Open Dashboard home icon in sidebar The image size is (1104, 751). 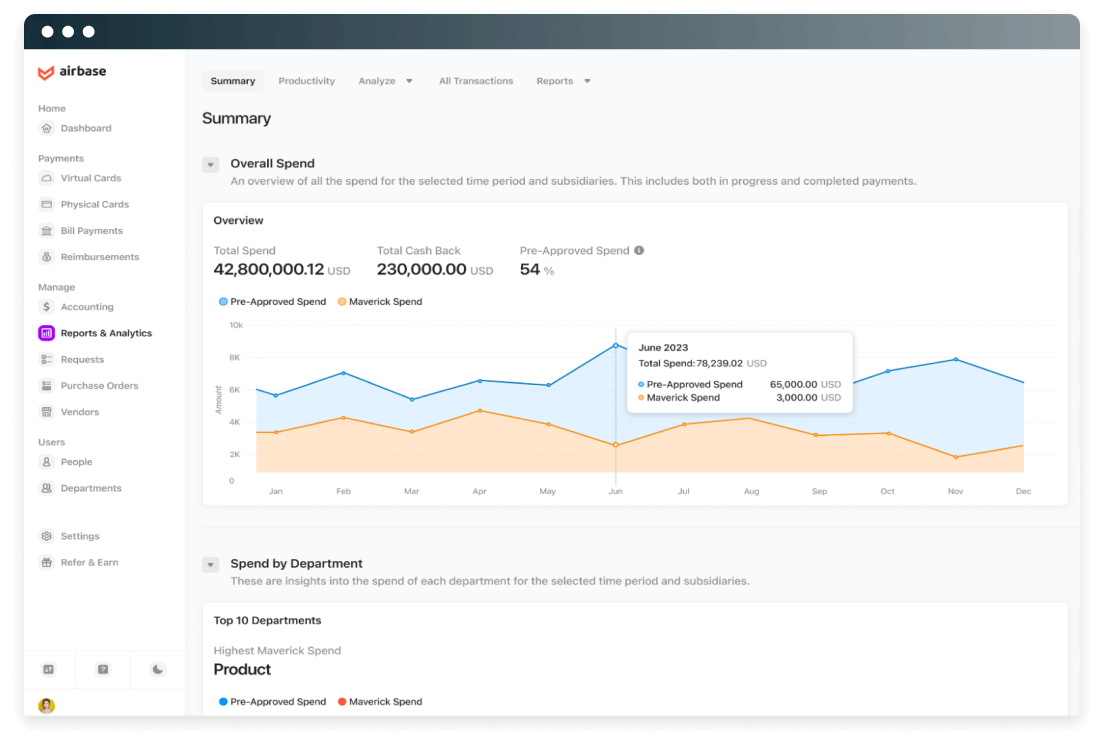click(46, 128)
